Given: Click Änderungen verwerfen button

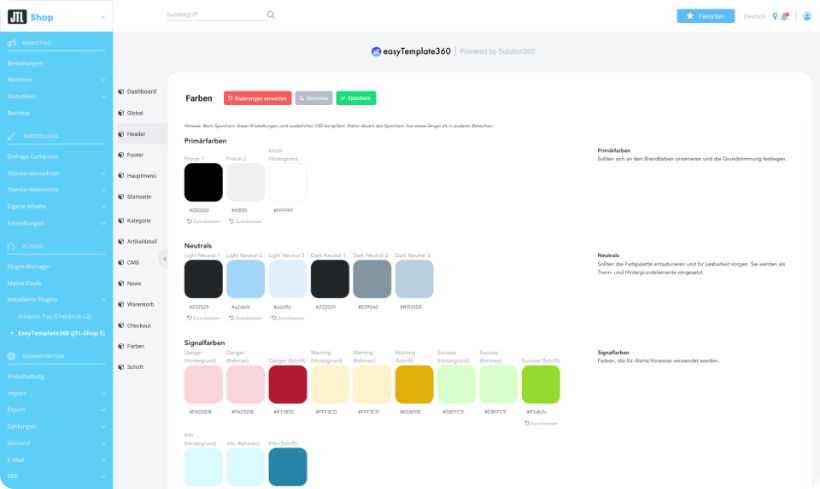Looking at the screenshot, I should [x=258, y=98].
